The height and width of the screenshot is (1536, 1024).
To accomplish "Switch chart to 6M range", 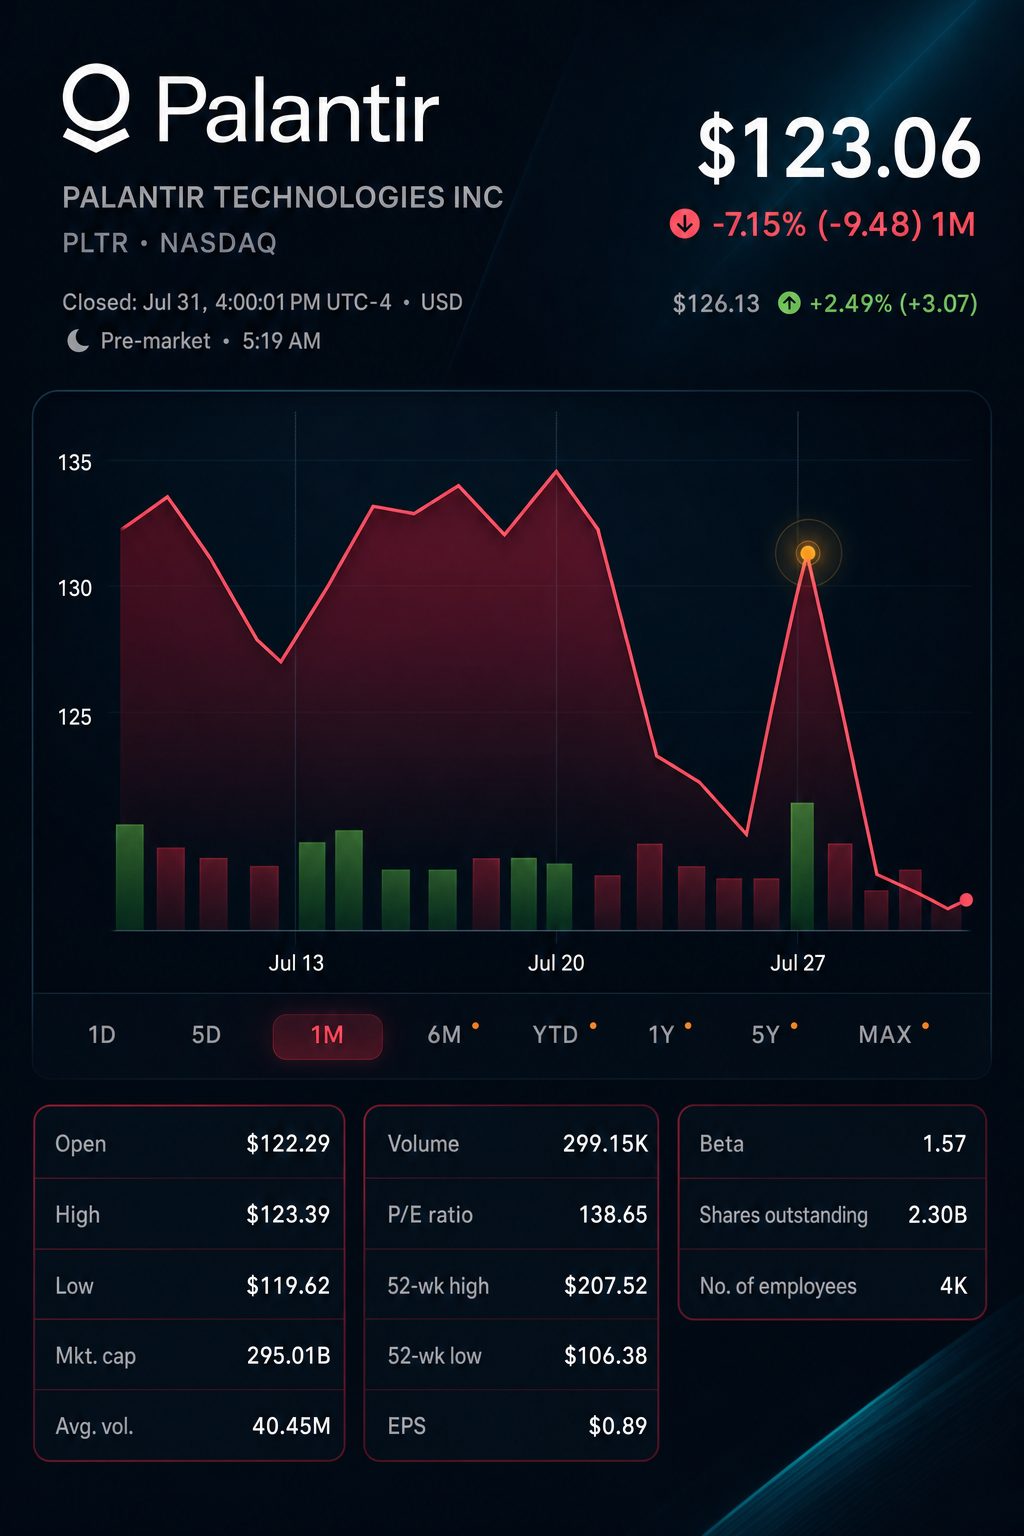I will [445, 1035].
